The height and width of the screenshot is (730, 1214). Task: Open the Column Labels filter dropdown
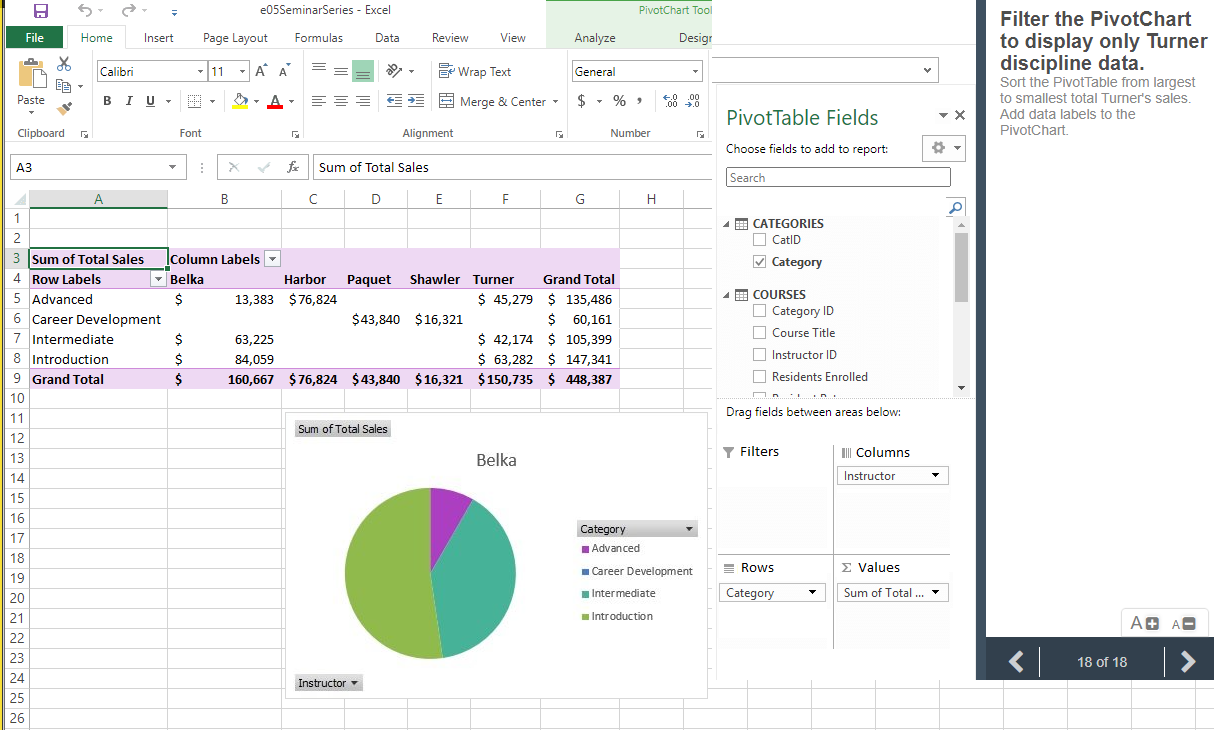(272, 258)
